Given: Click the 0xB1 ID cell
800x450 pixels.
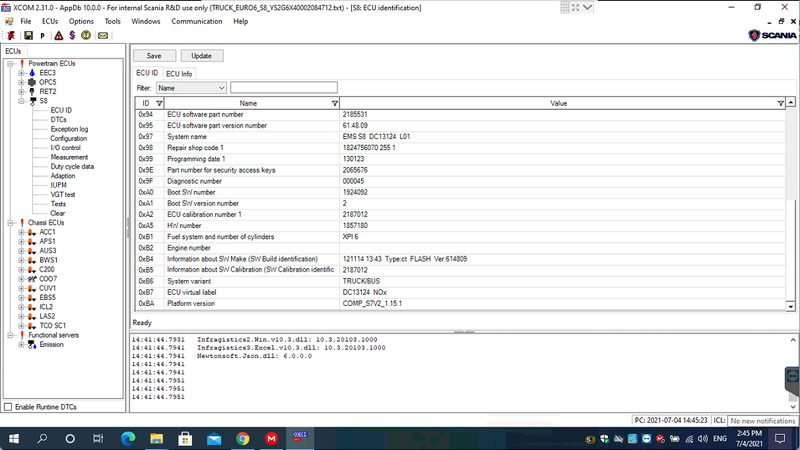Looking at the screenshot, I should tap(149, 237).
